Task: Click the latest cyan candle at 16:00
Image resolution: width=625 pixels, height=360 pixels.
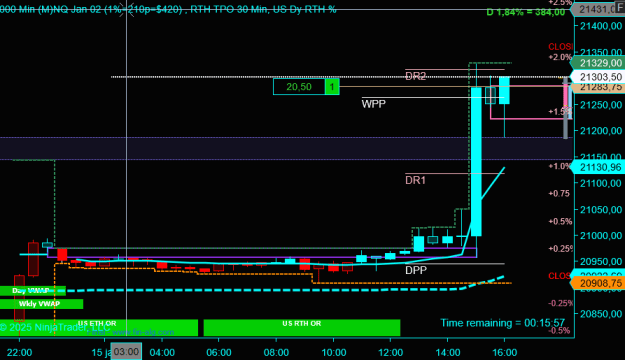Action: click(x=504, y=90)
